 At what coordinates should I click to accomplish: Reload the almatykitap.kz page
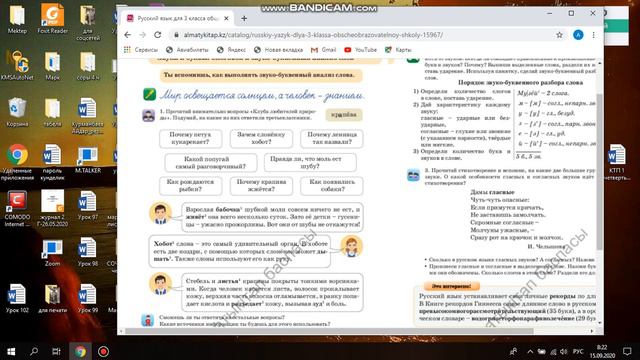[158, 35]
